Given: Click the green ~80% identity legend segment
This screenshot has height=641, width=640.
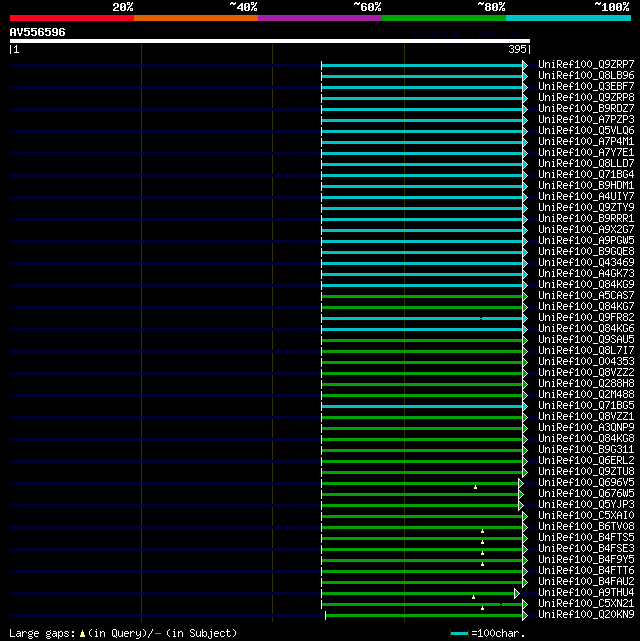Looking at the screenshot, I should point(444,18).
